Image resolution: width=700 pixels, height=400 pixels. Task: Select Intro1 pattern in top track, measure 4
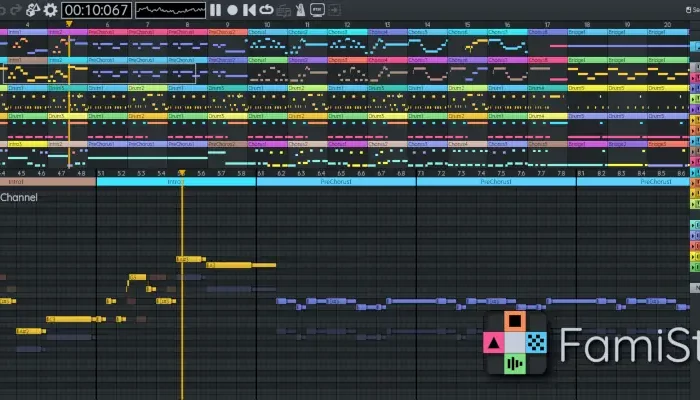[x=27, y=32]
